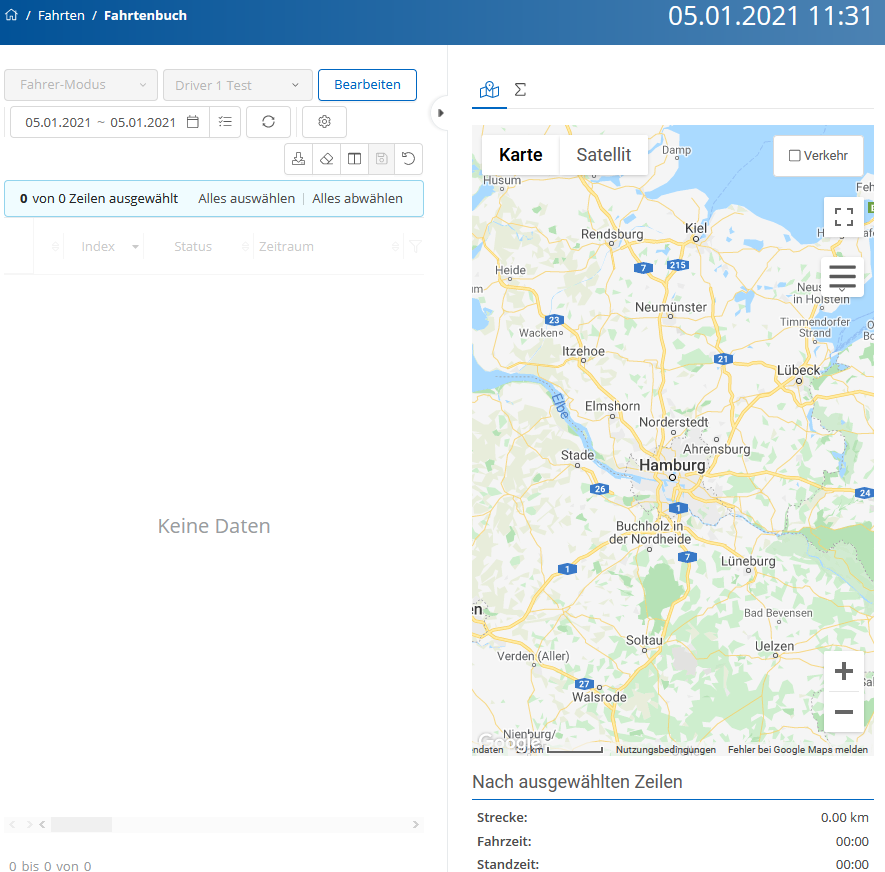The image size is (885, 872).
Task: Collapse panel with the side arrow
Action: [441, 113]
